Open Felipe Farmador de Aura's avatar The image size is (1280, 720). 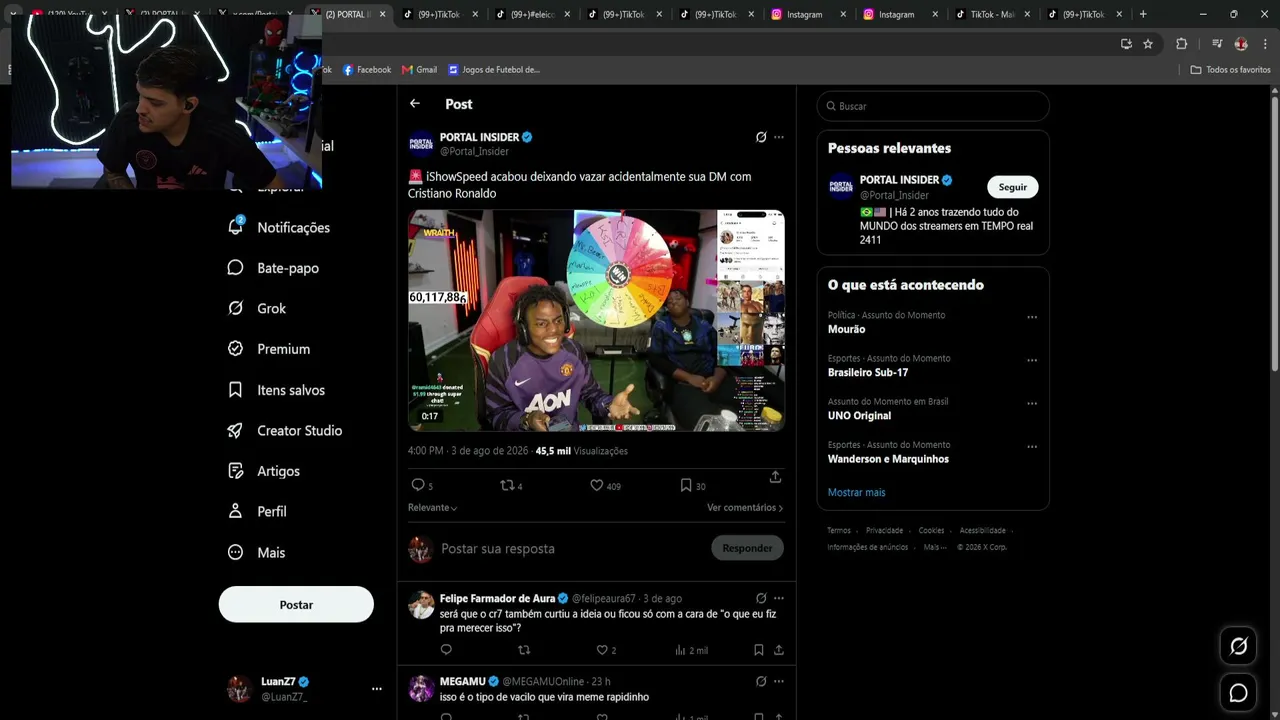click(x=421, y=605)
